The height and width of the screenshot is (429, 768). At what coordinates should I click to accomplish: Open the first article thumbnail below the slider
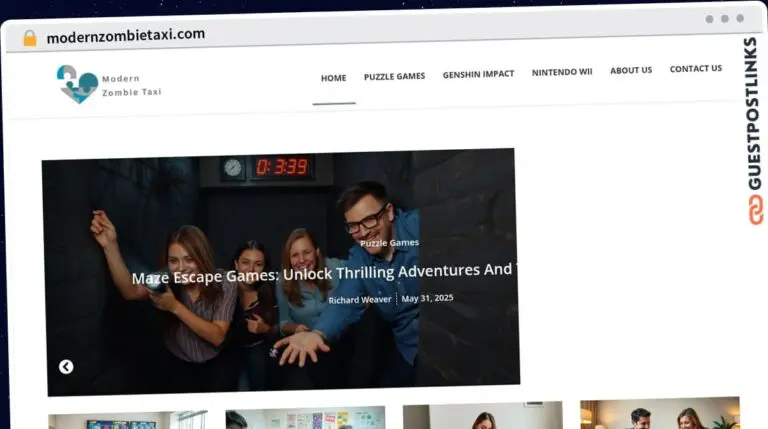tap(127, 420)
